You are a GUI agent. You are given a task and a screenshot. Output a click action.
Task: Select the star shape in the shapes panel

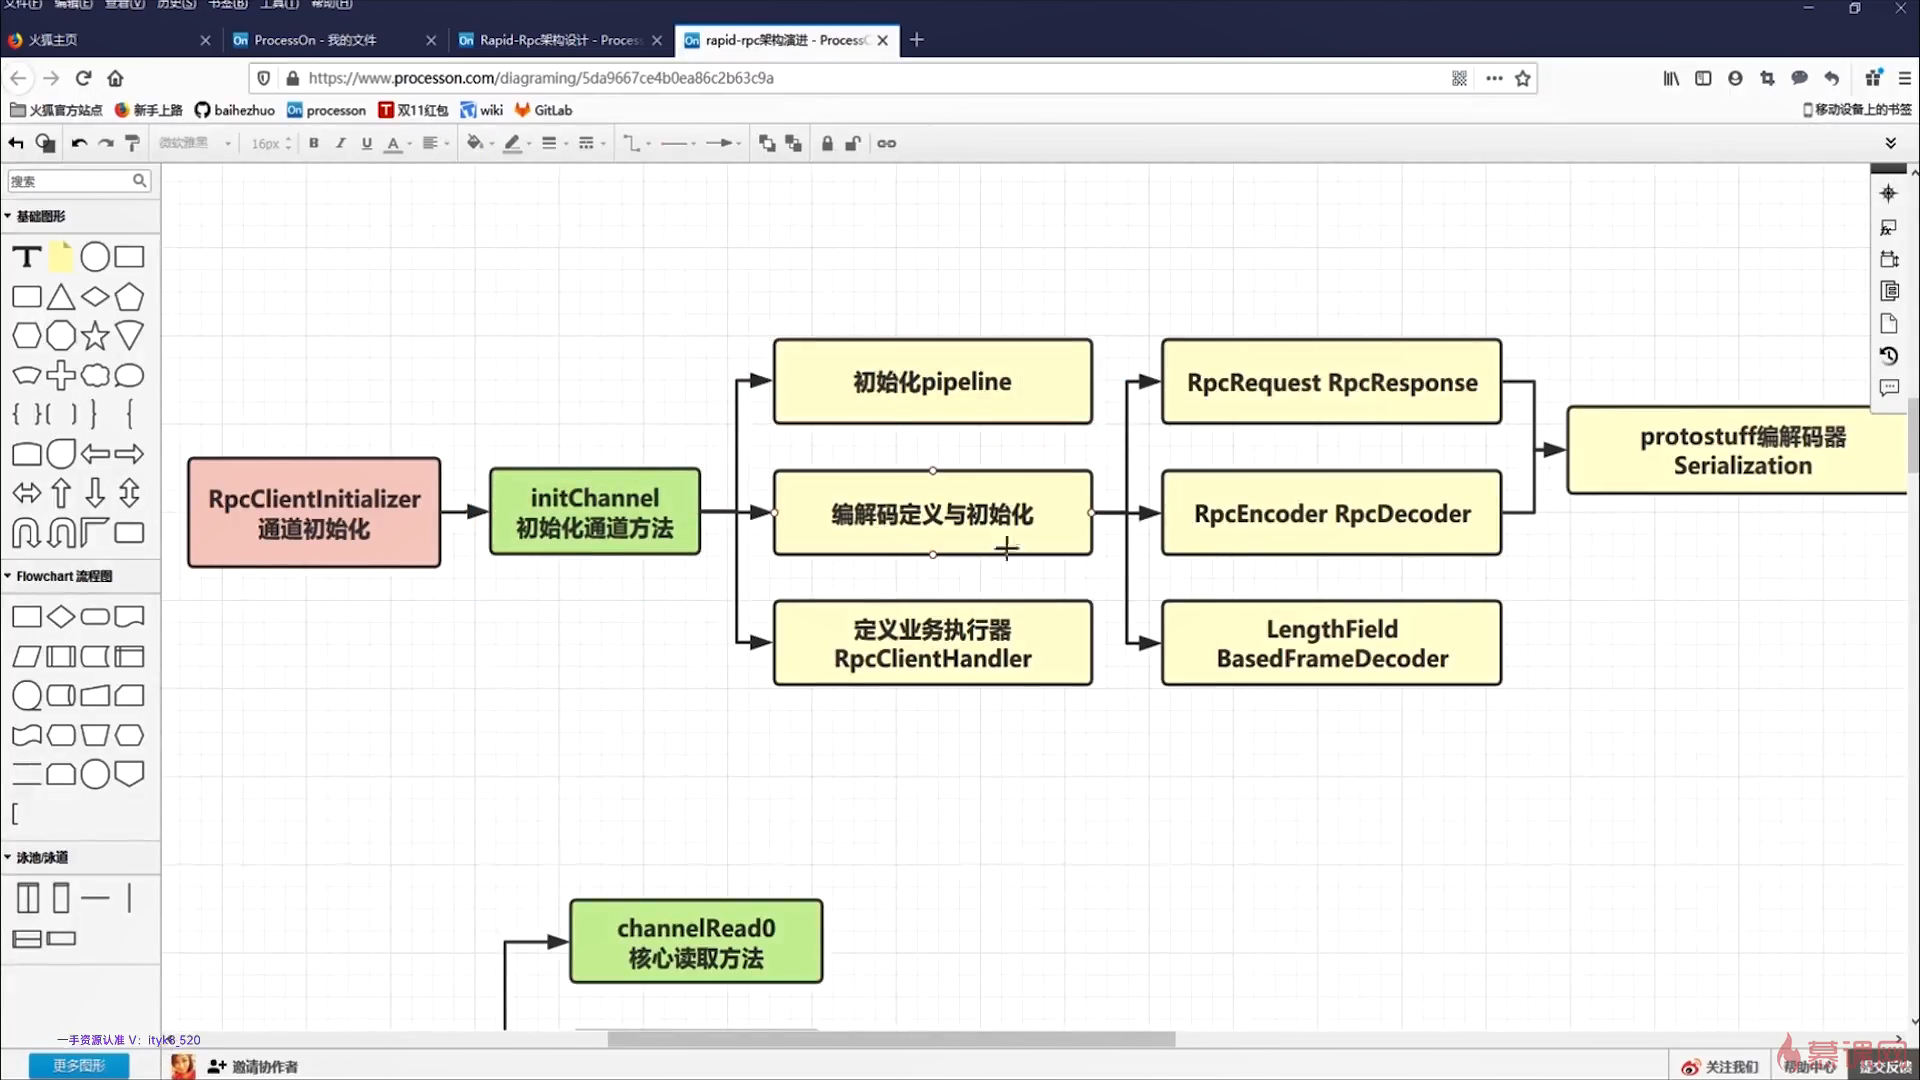coord(95,336)
